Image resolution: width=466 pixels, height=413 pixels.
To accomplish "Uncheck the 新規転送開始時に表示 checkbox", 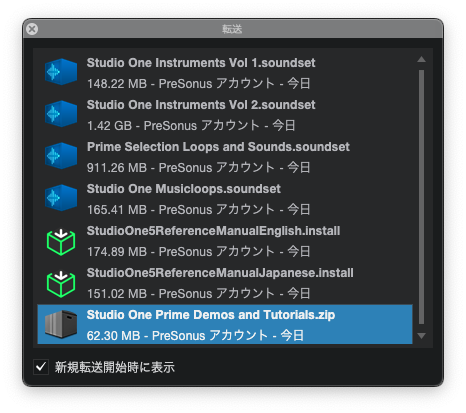I will 41,367.
